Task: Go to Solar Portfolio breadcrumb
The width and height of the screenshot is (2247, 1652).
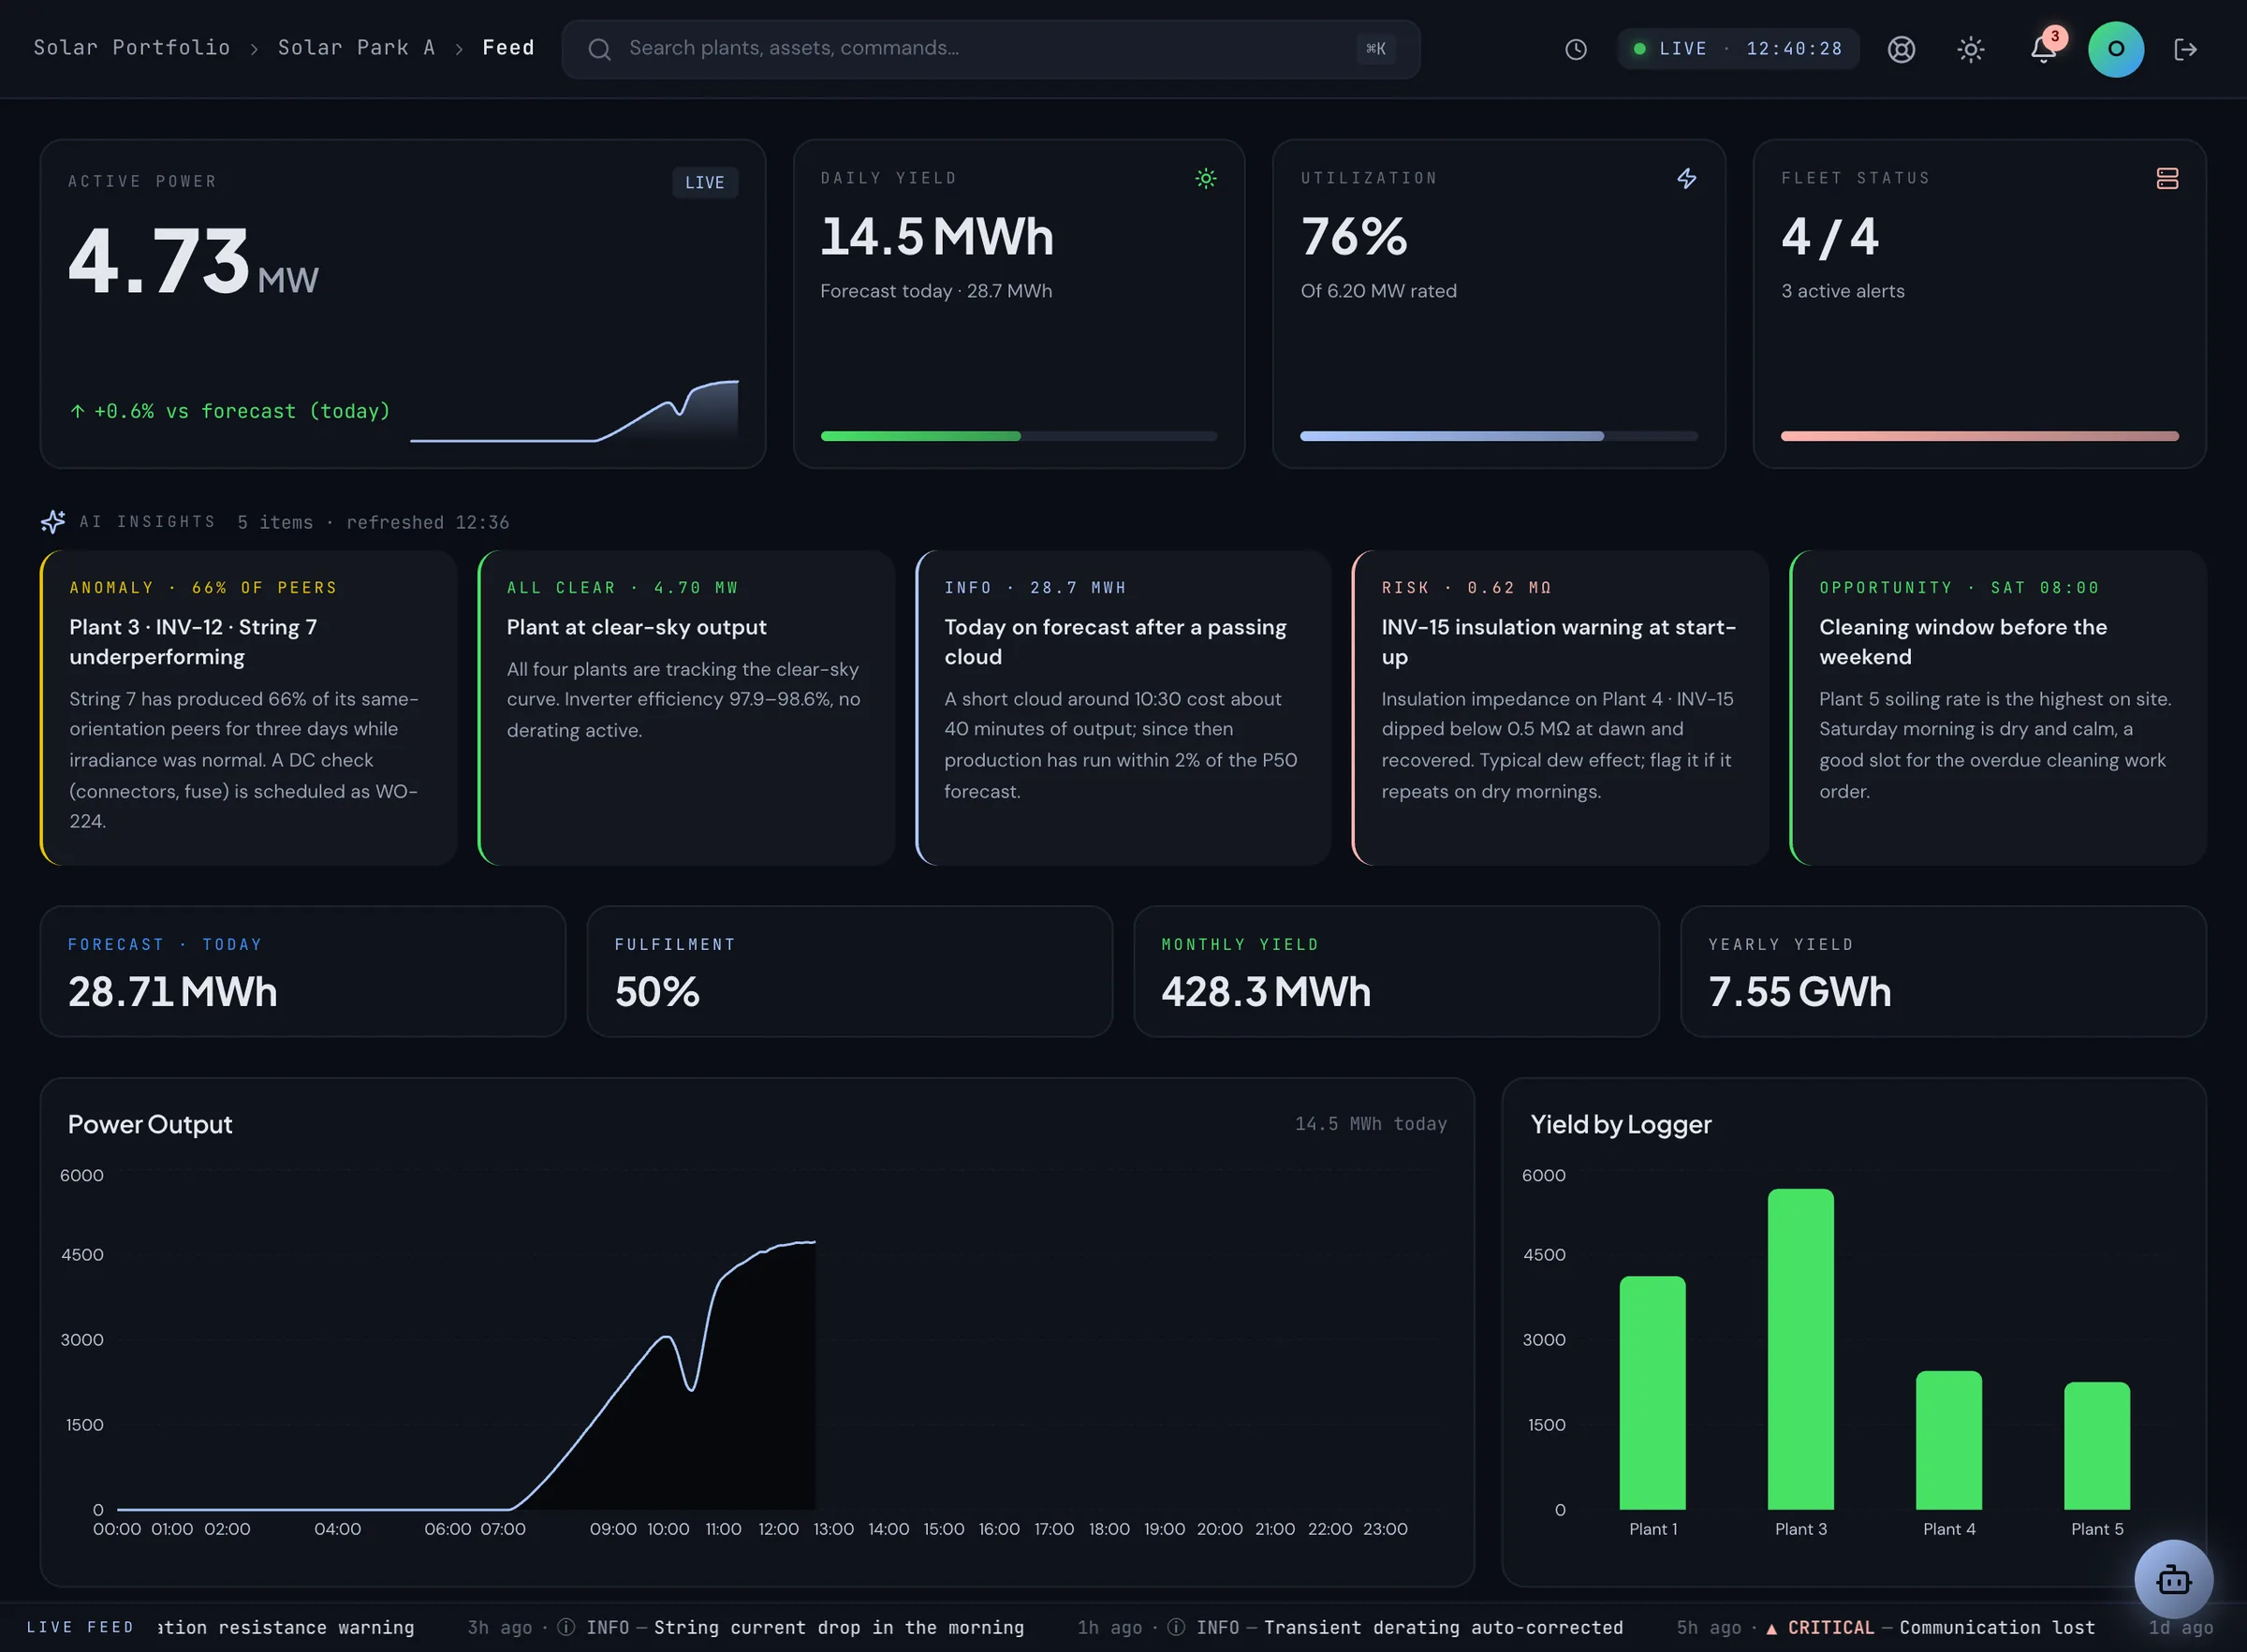Action: [x=132, y=48]
